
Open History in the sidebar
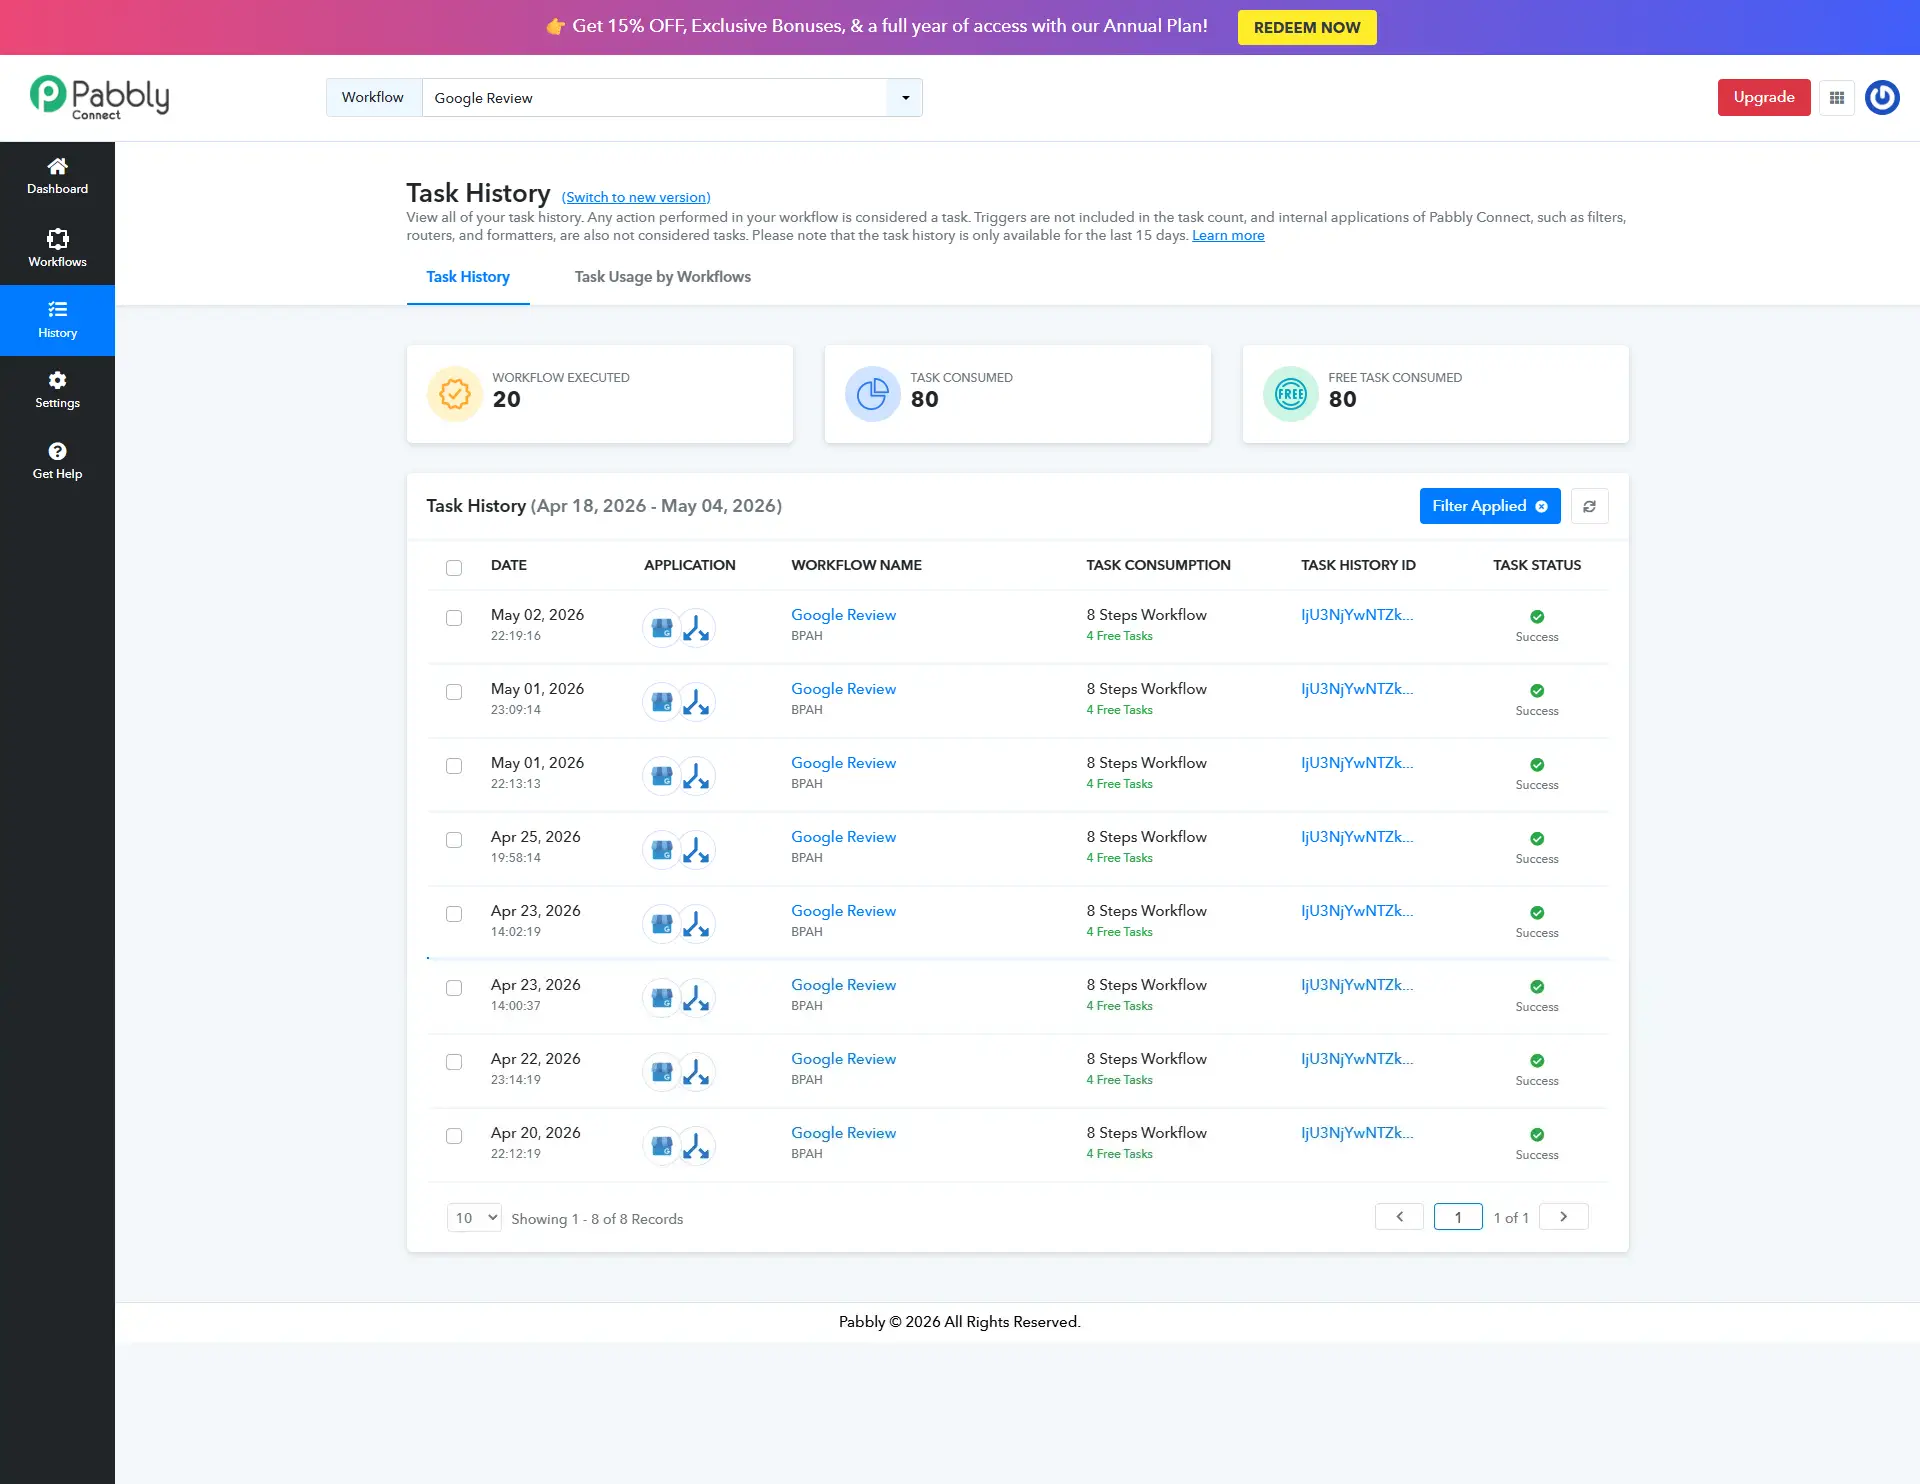coord(57,320)
